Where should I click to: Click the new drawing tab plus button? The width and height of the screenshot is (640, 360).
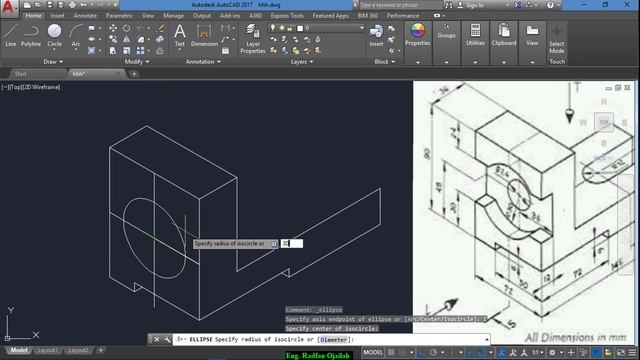click(x=134, y=74)
